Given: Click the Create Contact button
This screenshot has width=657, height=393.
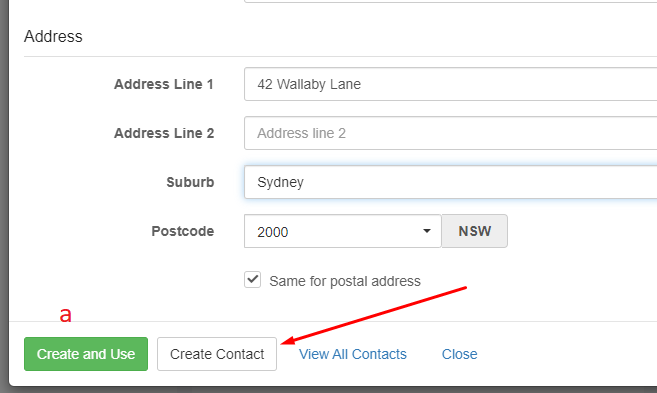Looking at the screenshot, I should point(217,354).
